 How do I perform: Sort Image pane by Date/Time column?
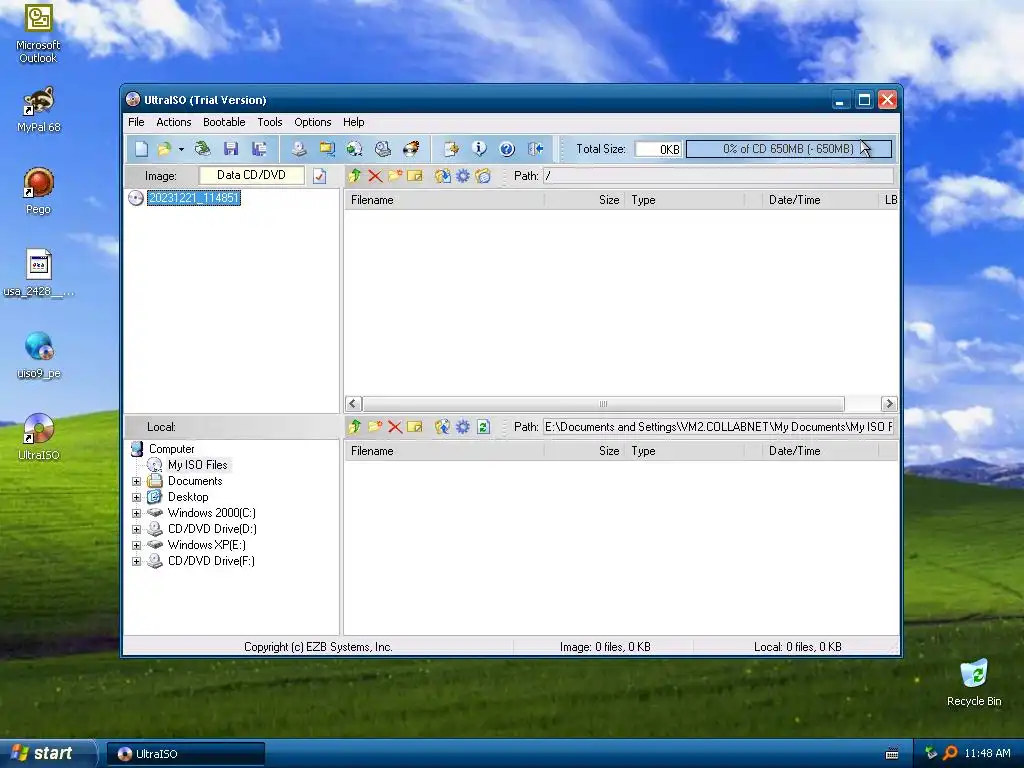click(x=819, y=200)
